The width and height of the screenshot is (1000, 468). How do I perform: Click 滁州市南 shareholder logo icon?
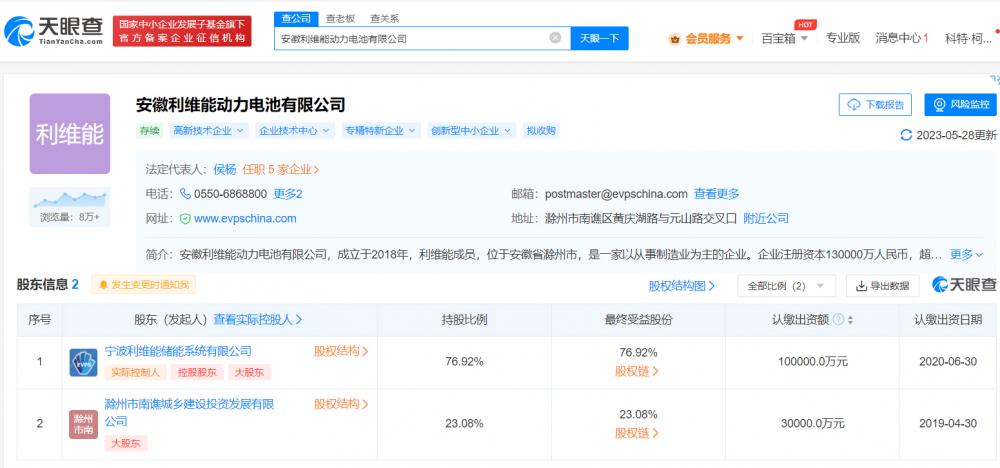pos(84,425)
